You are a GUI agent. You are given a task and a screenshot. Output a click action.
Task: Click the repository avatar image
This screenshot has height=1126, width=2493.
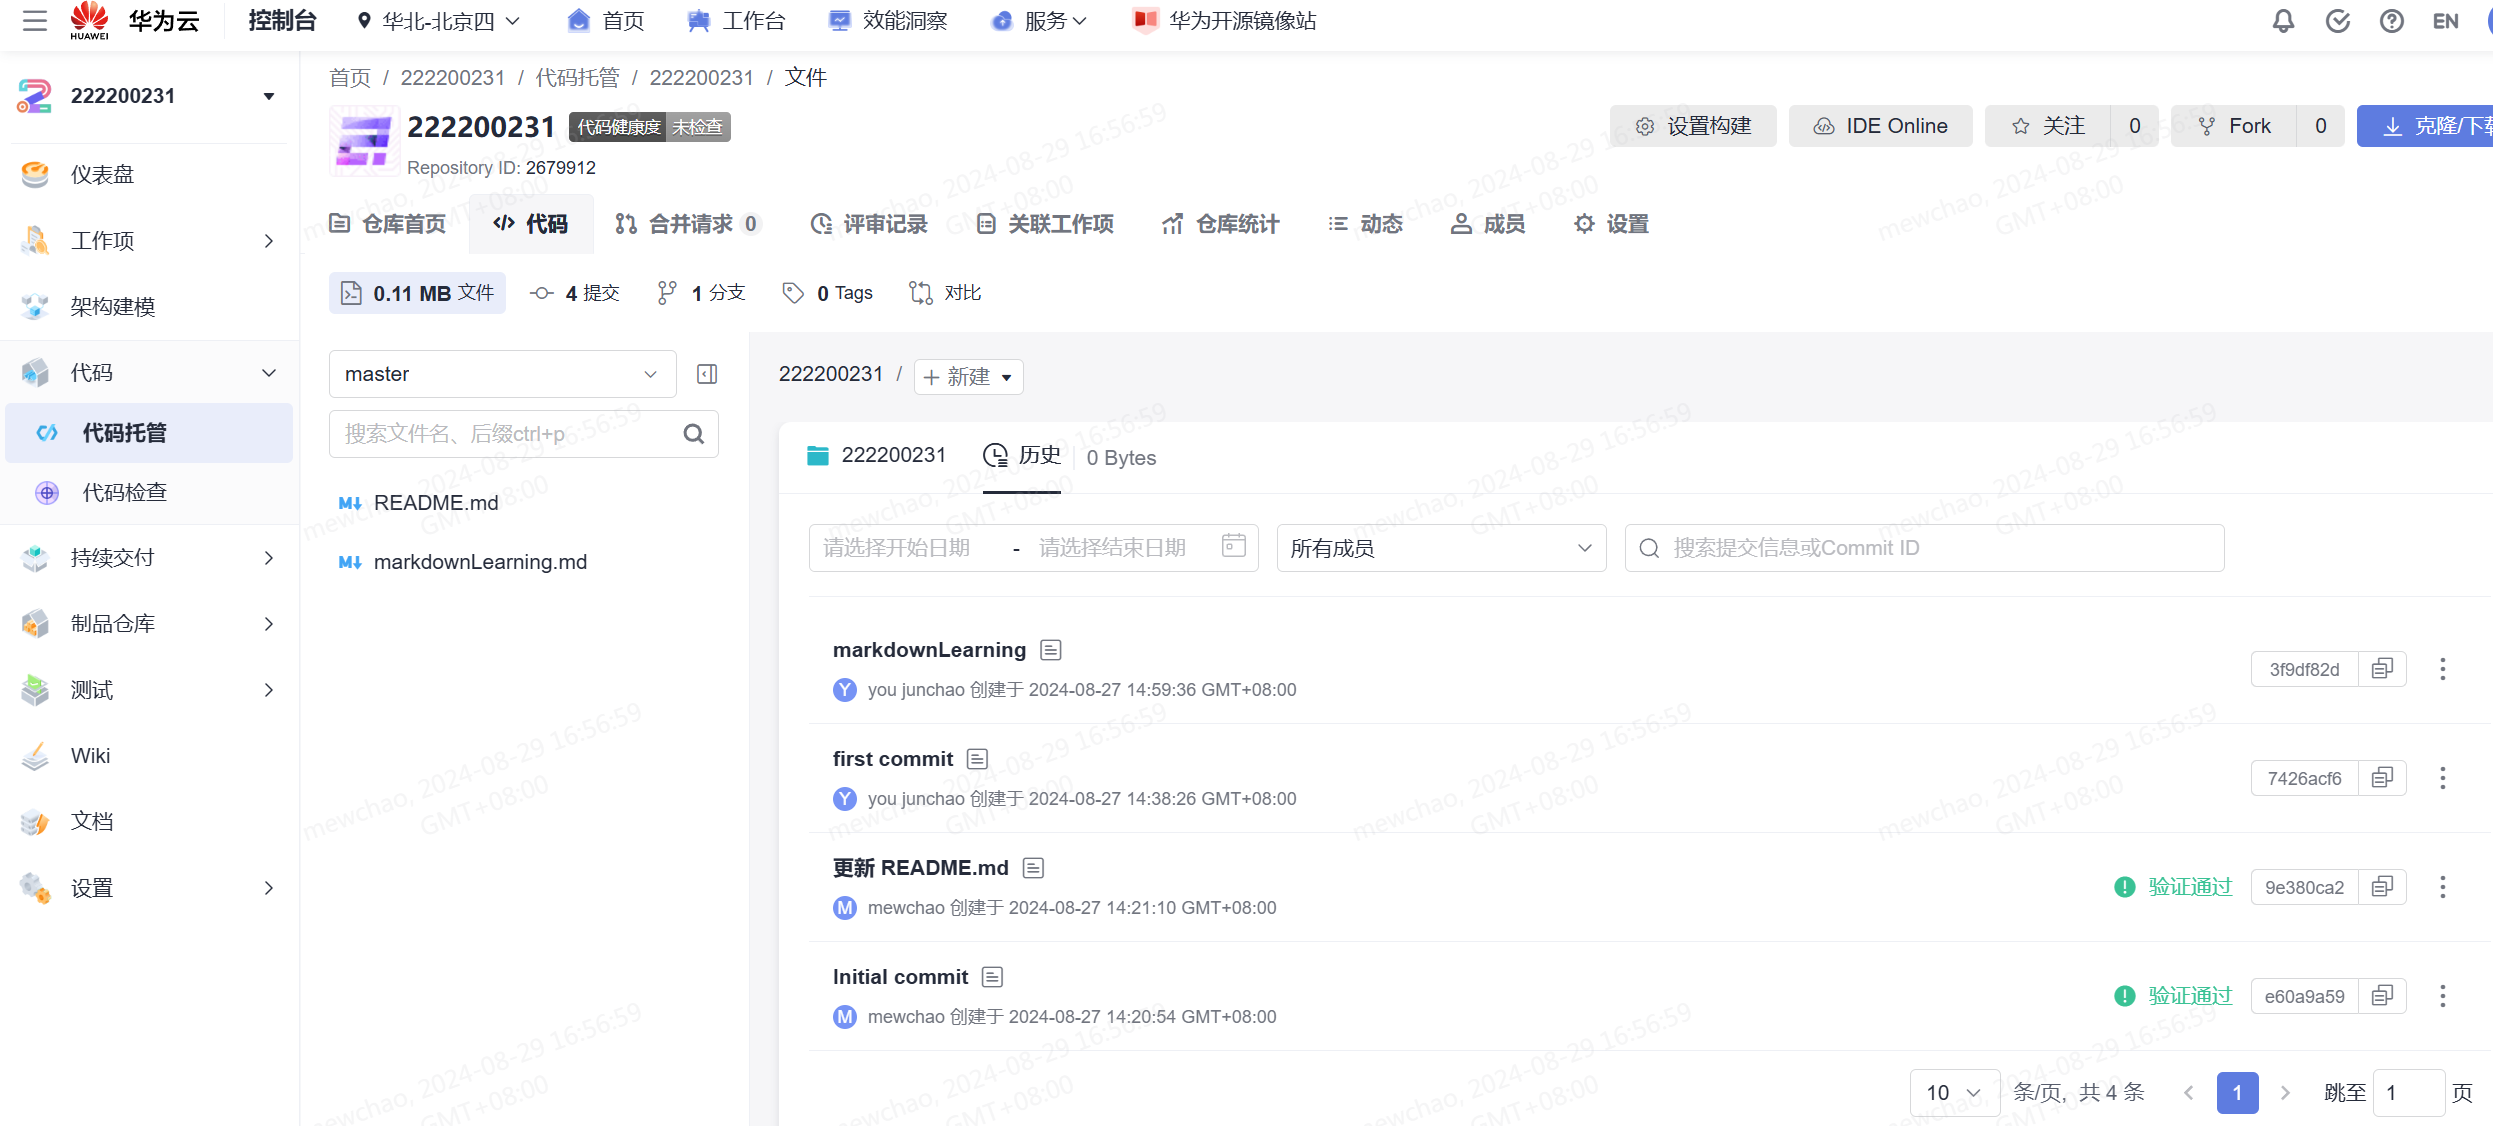click(364, 141)
